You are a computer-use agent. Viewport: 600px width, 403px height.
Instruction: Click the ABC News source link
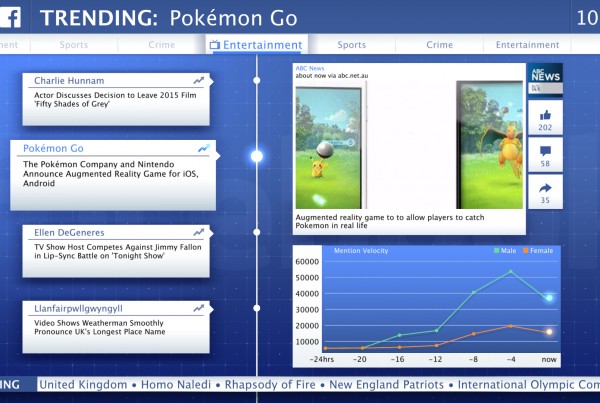(310, 68)
